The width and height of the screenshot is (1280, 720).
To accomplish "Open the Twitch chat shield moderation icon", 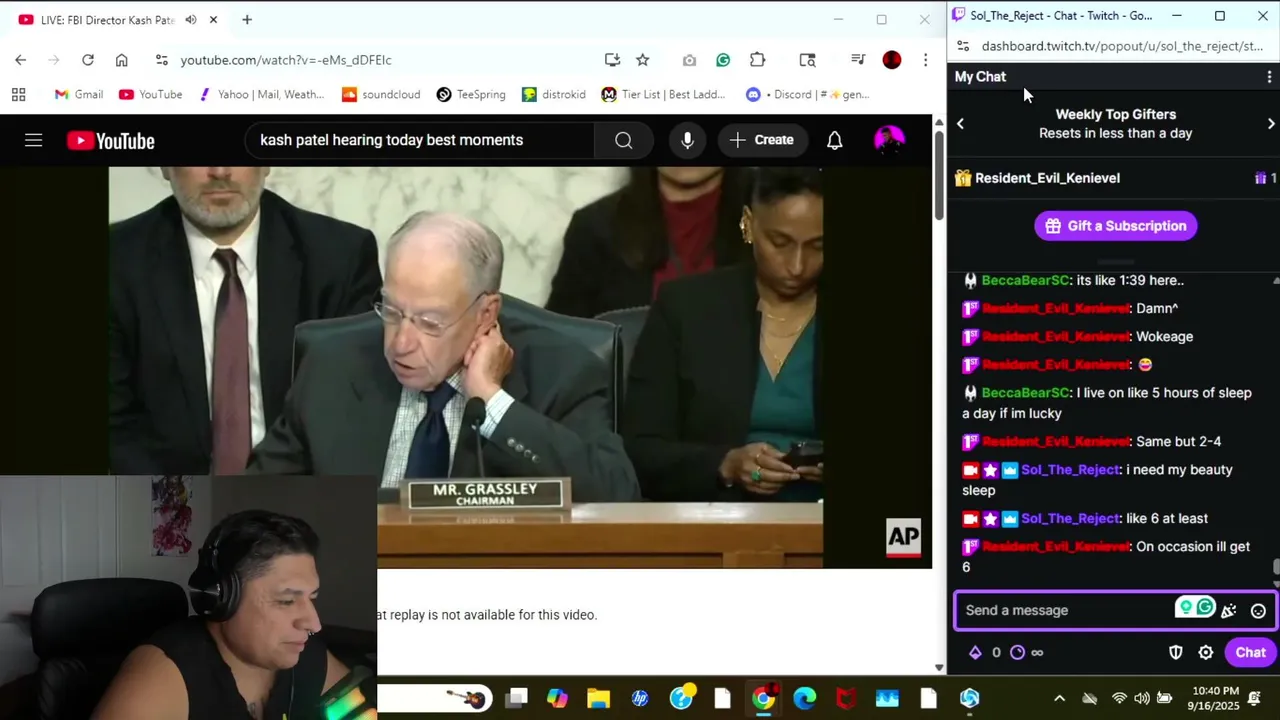I will [x=1176, y=653].
